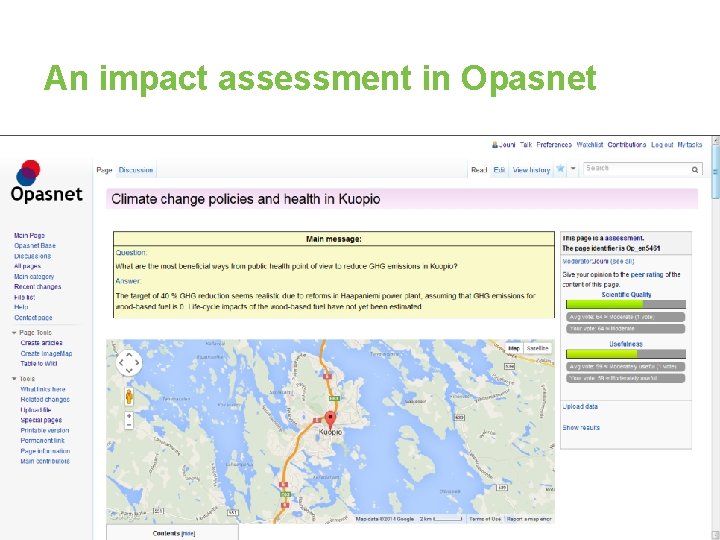The height and width of the screenshot is (540, 720).
Task: Click Show results link
Action: [581, 428]
